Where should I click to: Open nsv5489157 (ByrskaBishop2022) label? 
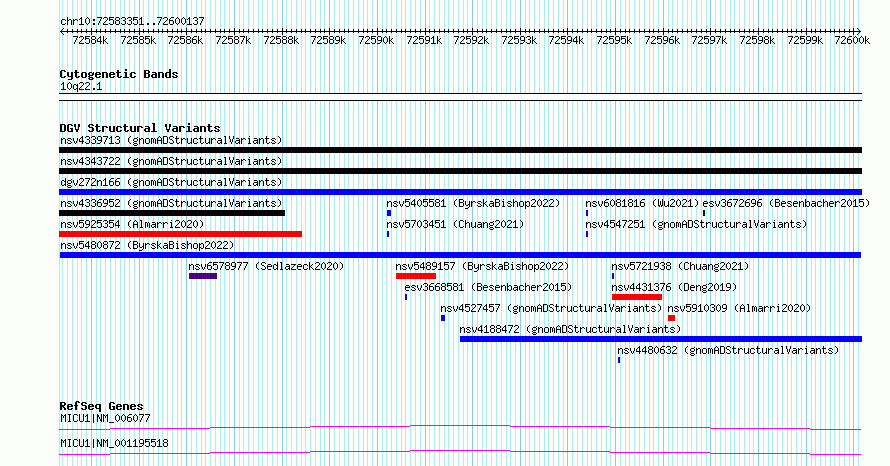[482, 266]
